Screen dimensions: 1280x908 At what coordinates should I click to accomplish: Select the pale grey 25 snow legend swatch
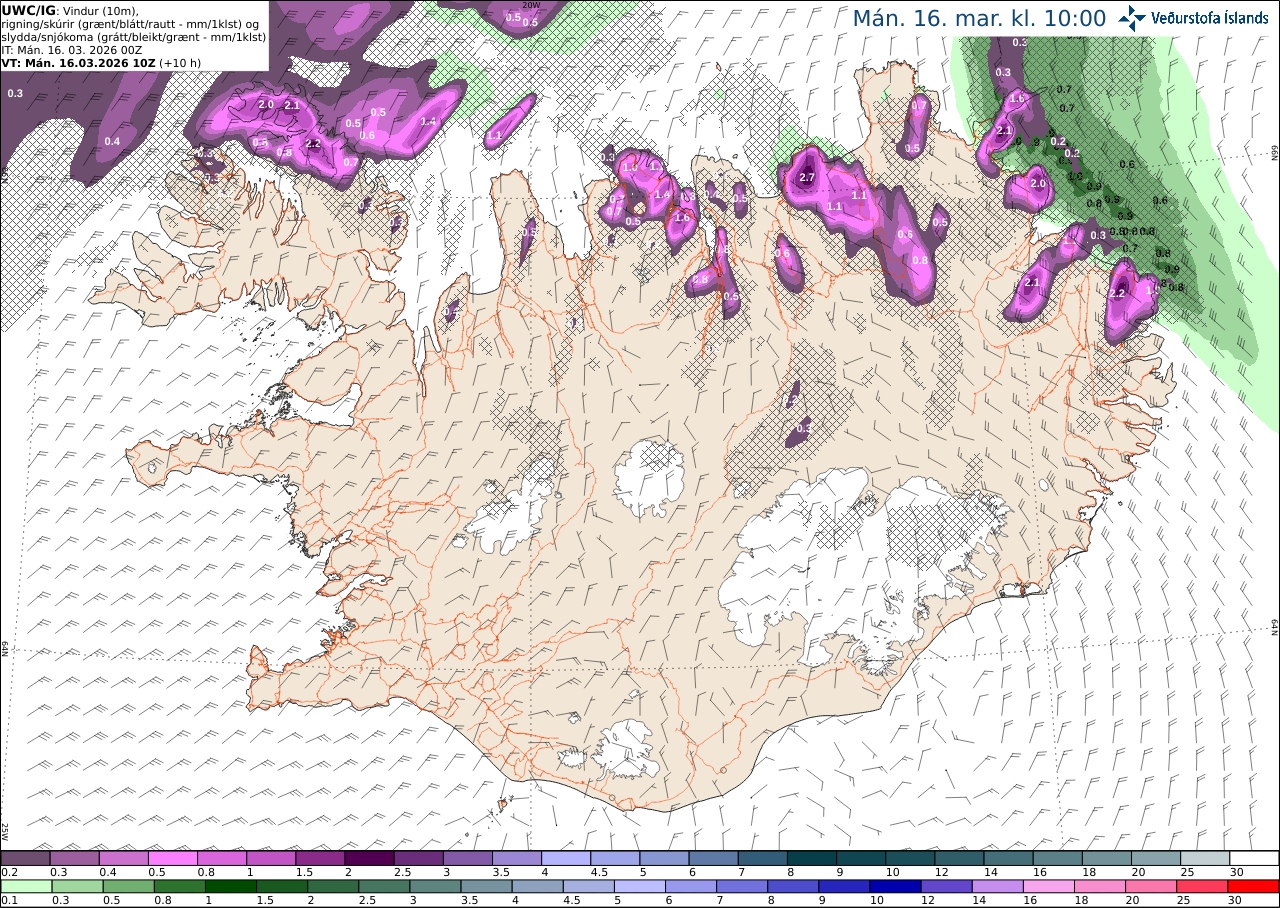tap(1205, 858)
